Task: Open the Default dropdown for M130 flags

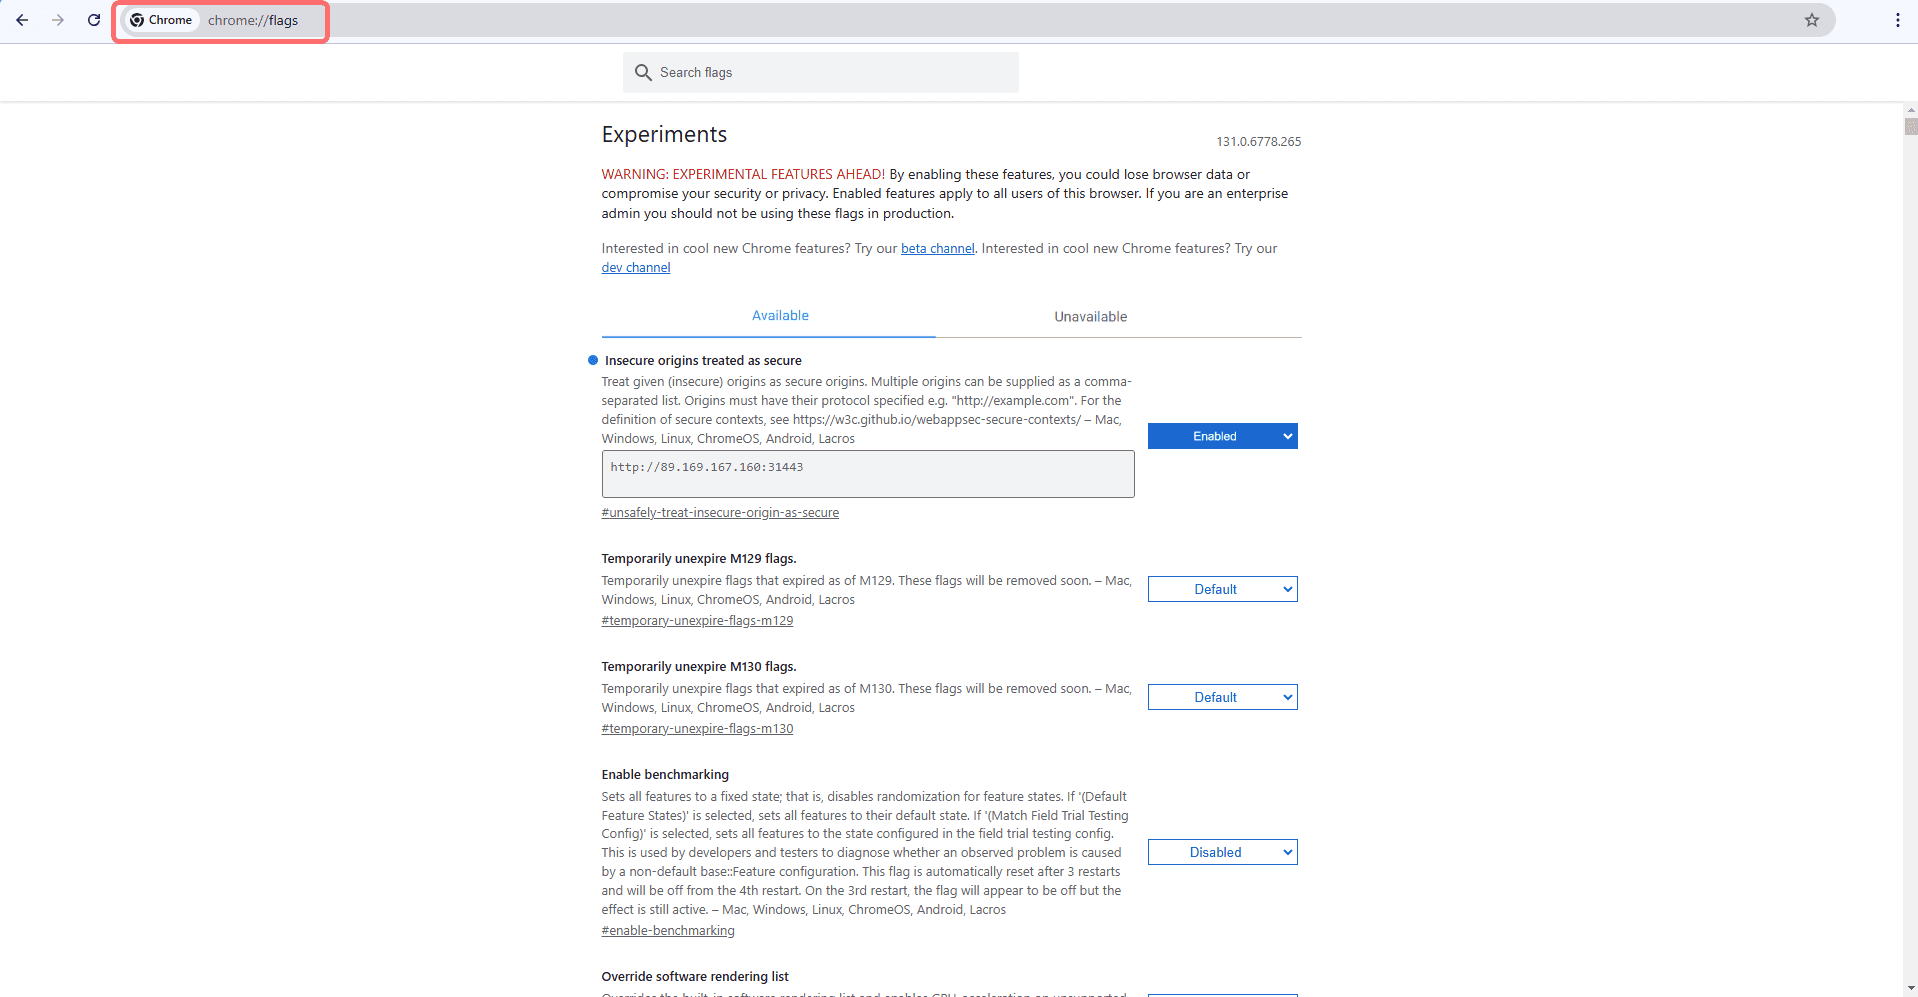Action: coord(1222,697)
